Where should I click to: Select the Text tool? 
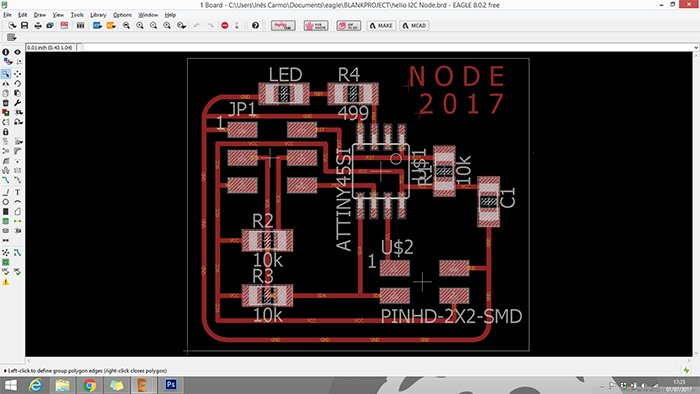click(17, 192)
